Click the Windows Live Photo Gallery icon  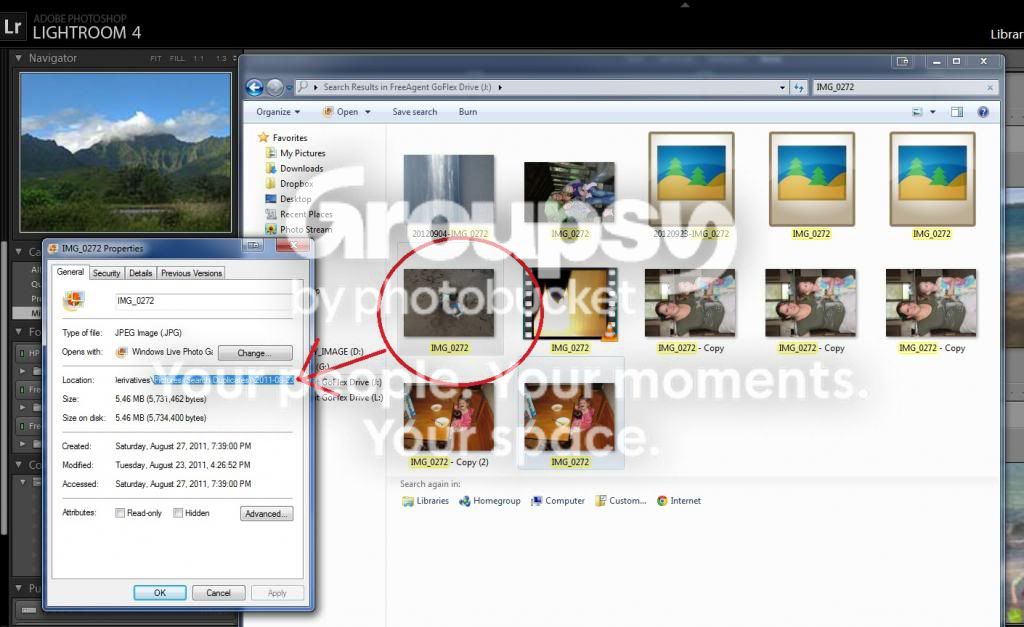[121, 352]
